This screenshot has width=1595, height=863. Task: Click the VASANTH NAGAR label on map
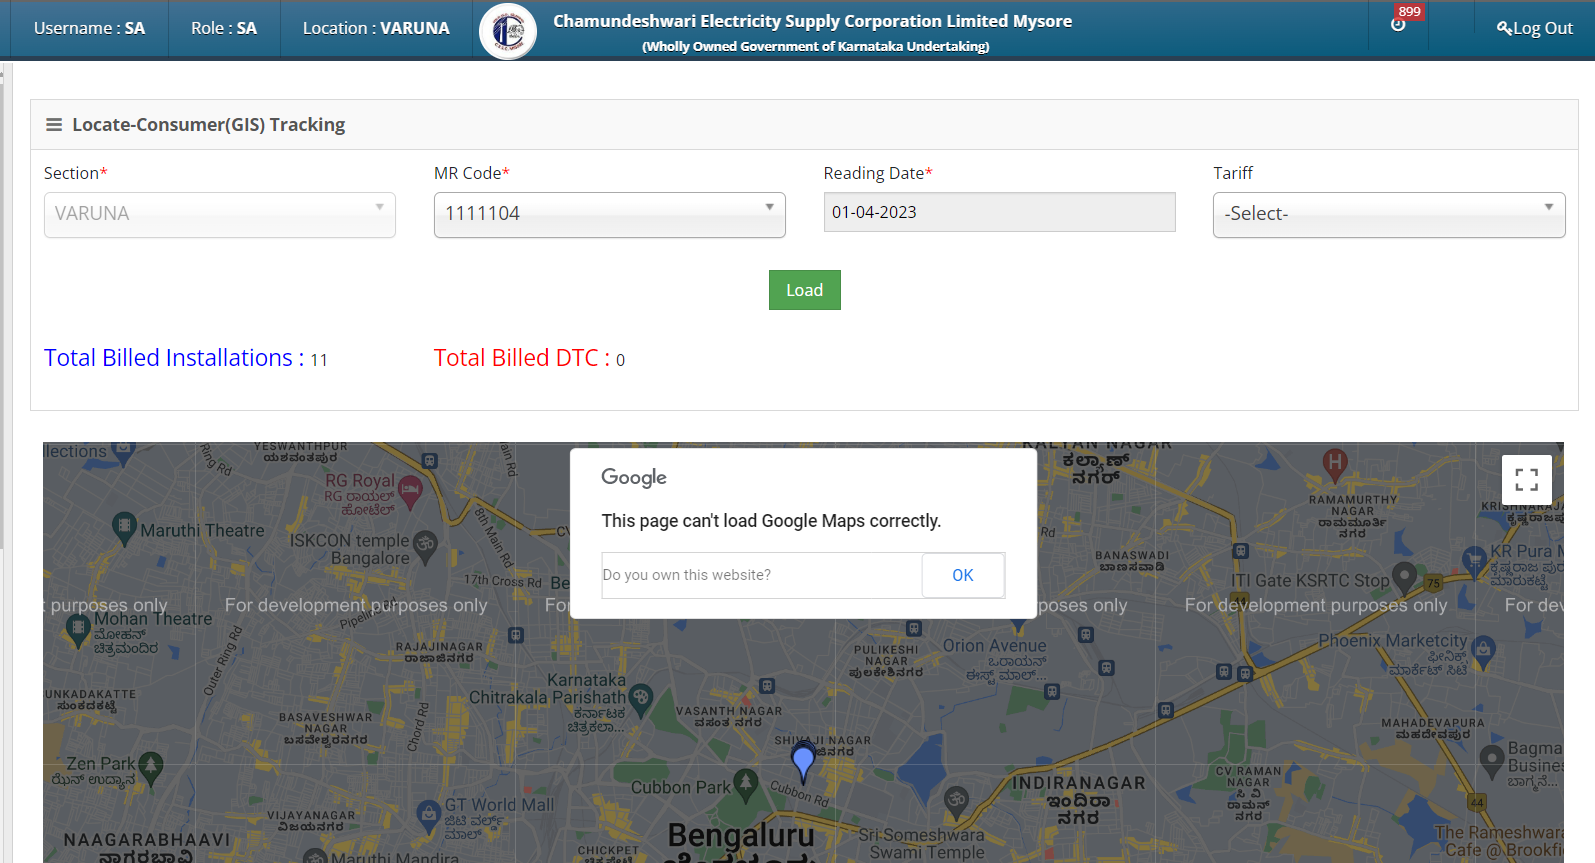pyautogui.click(x=729, y=711)
